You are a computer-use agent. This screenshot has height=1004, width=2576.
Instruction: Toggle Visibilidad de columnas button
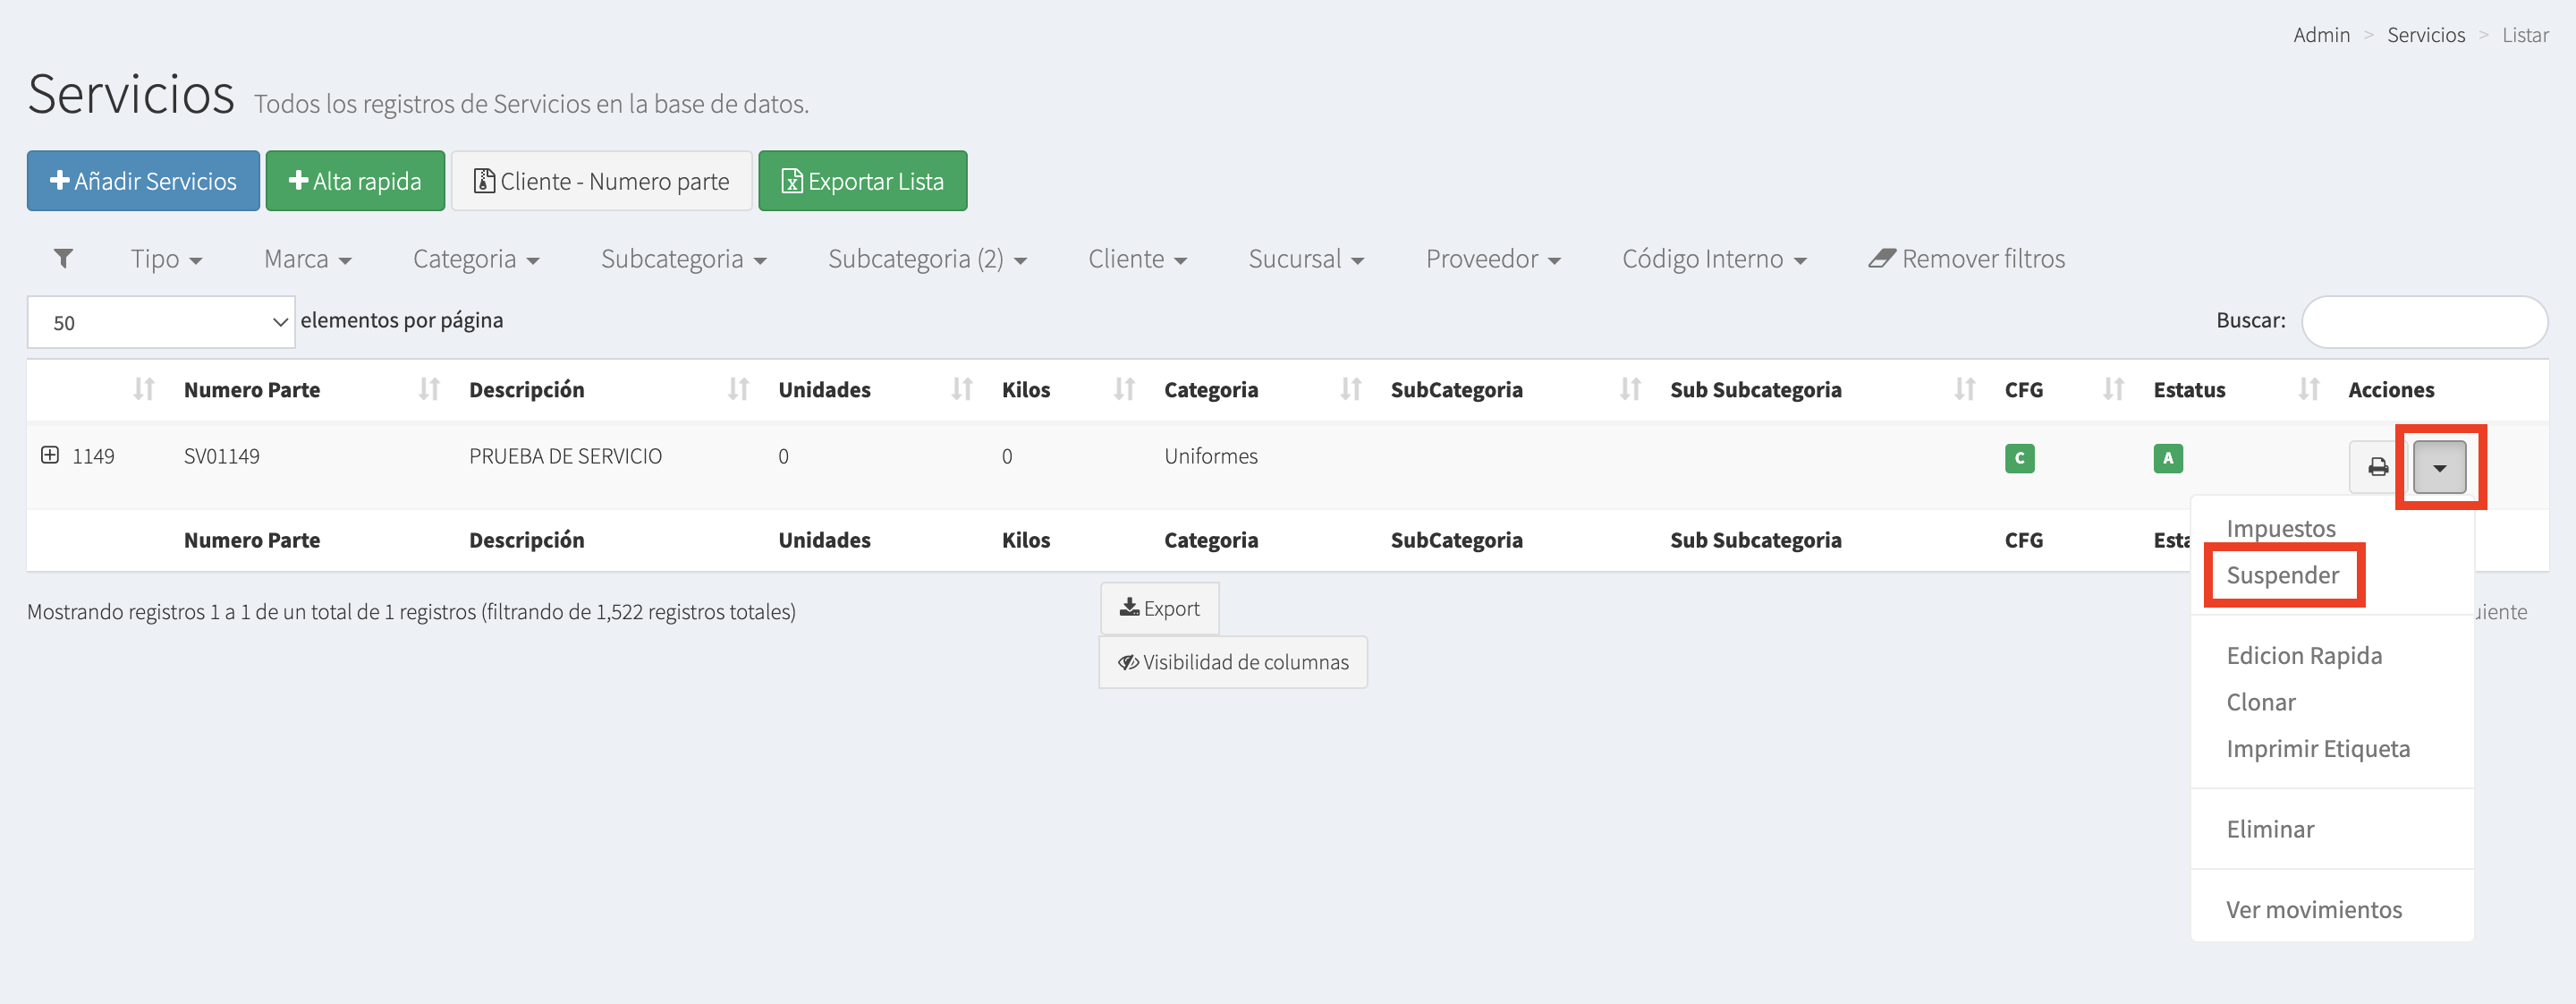tap(1232, 662)
